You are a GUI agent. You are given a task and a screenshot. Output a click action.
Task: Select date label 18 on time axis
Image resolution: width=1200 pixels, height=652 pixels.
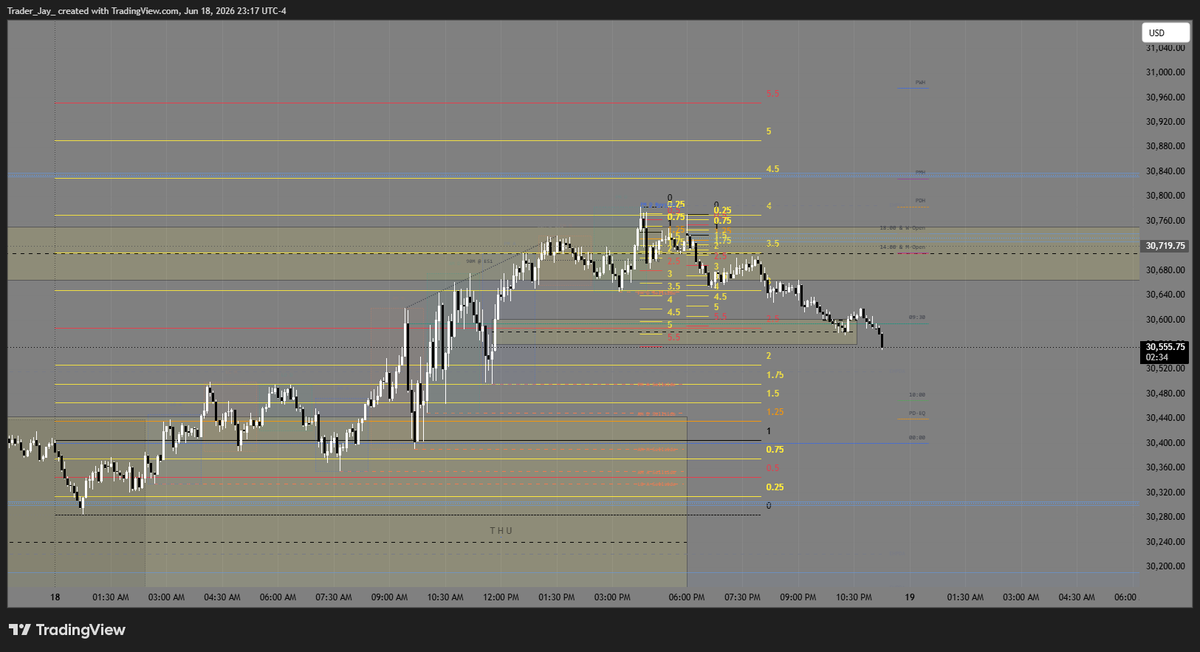pos(55,597)
